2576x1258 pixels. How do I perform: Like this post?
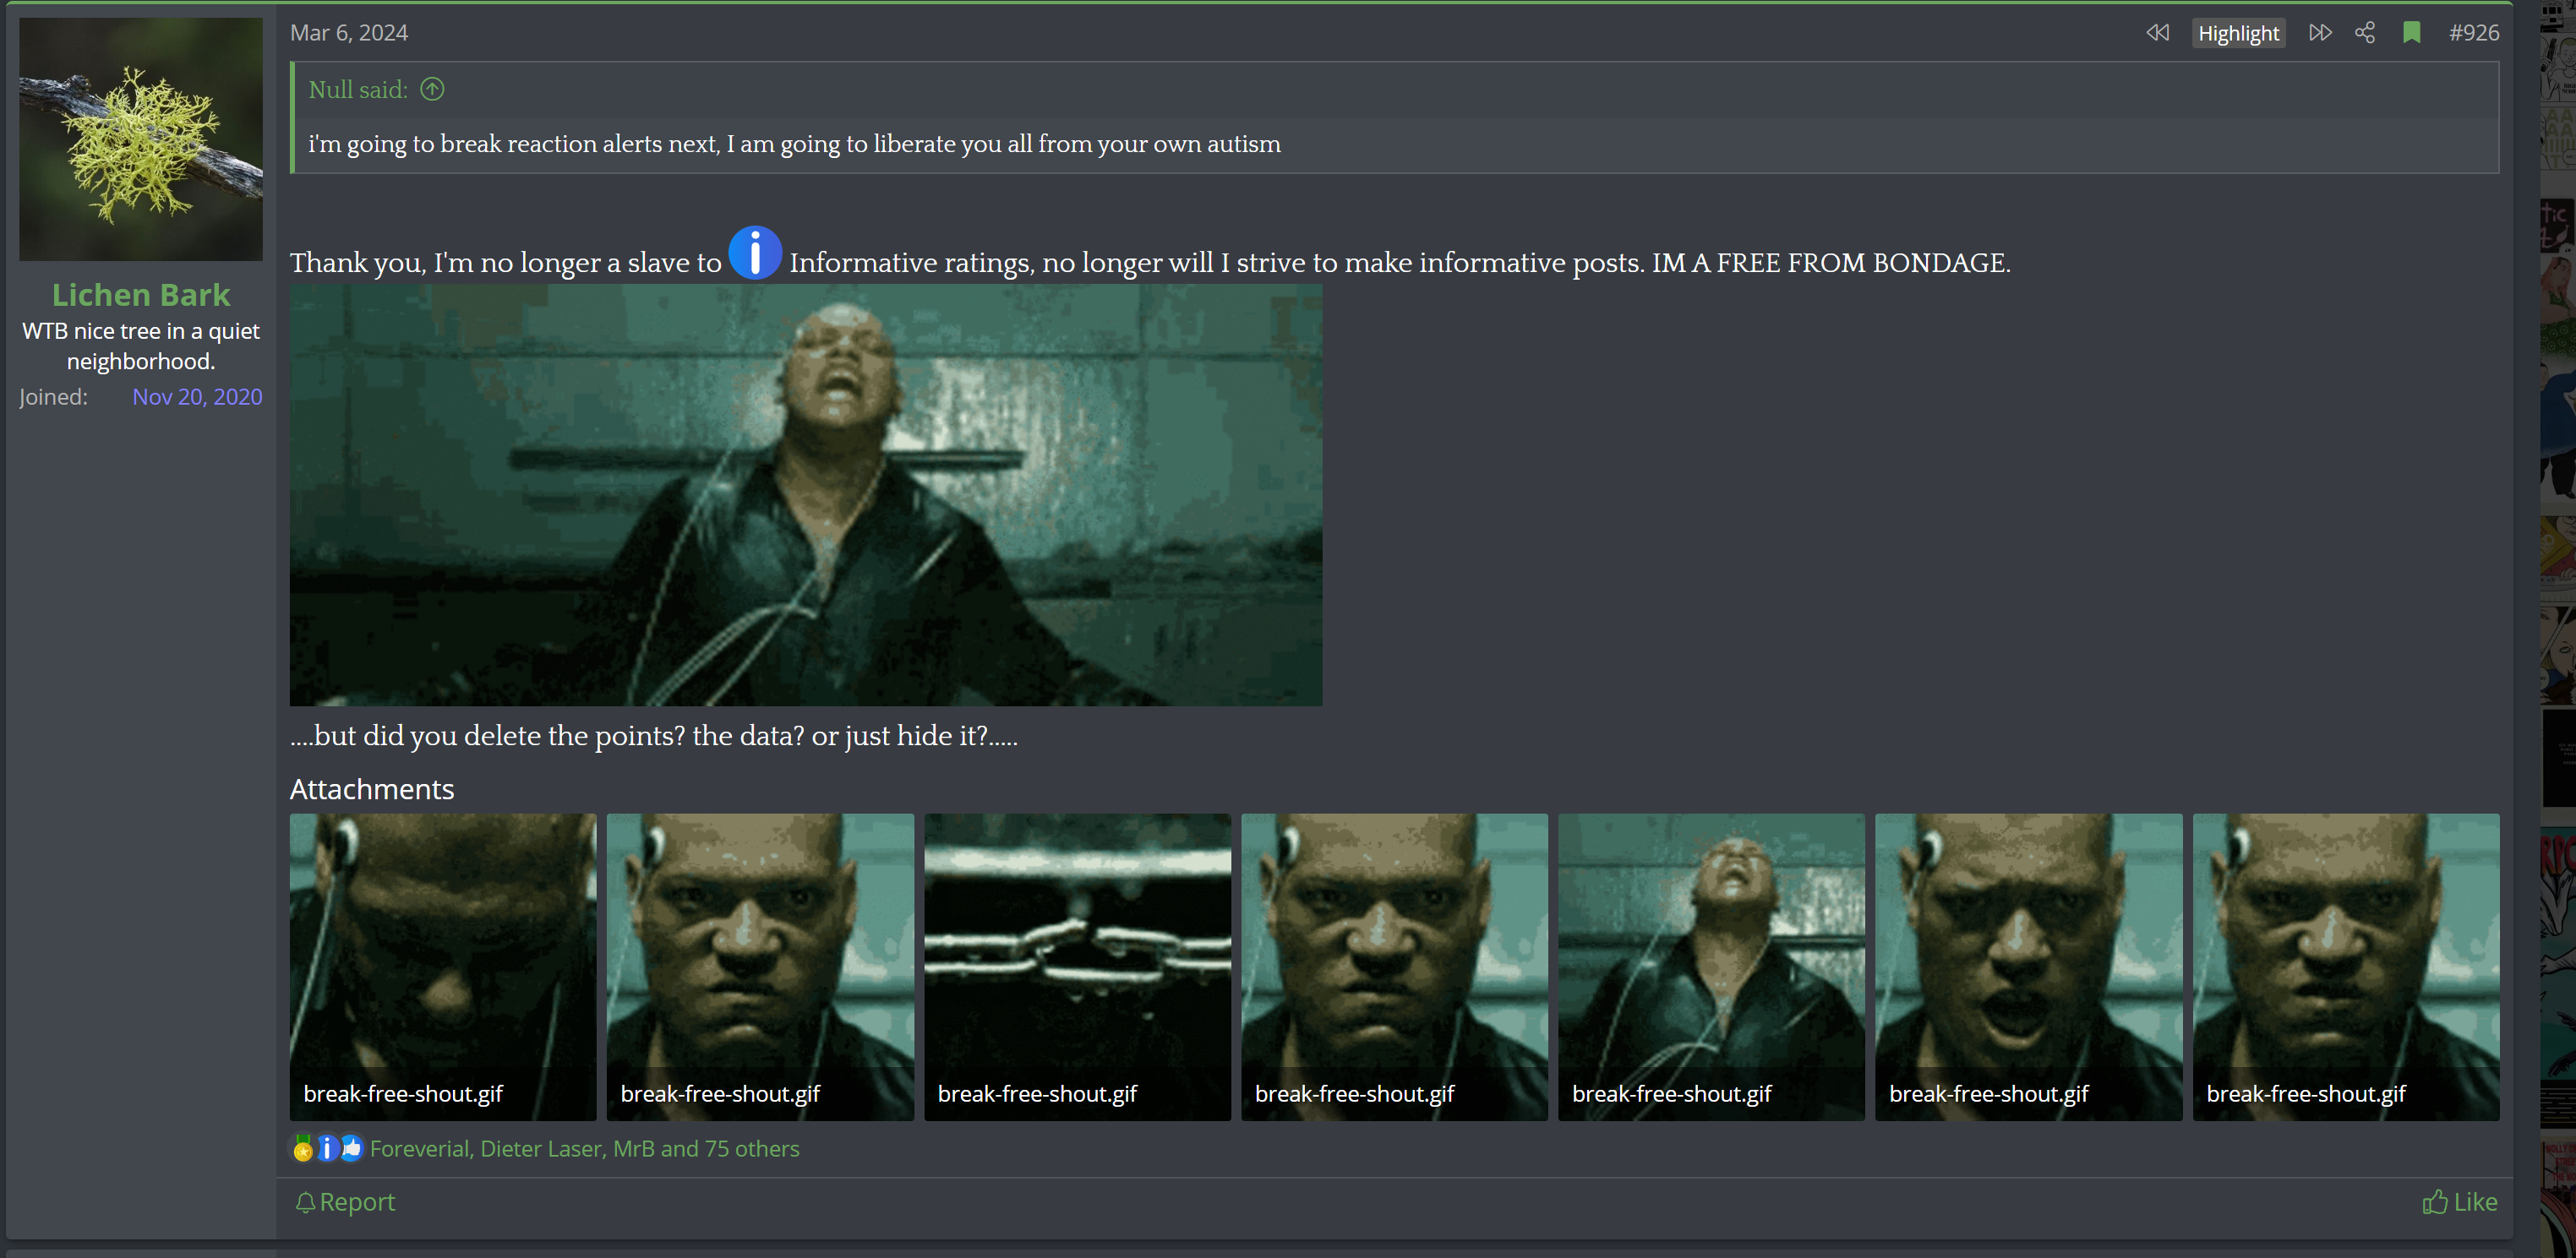[x=2459, y=1202]
